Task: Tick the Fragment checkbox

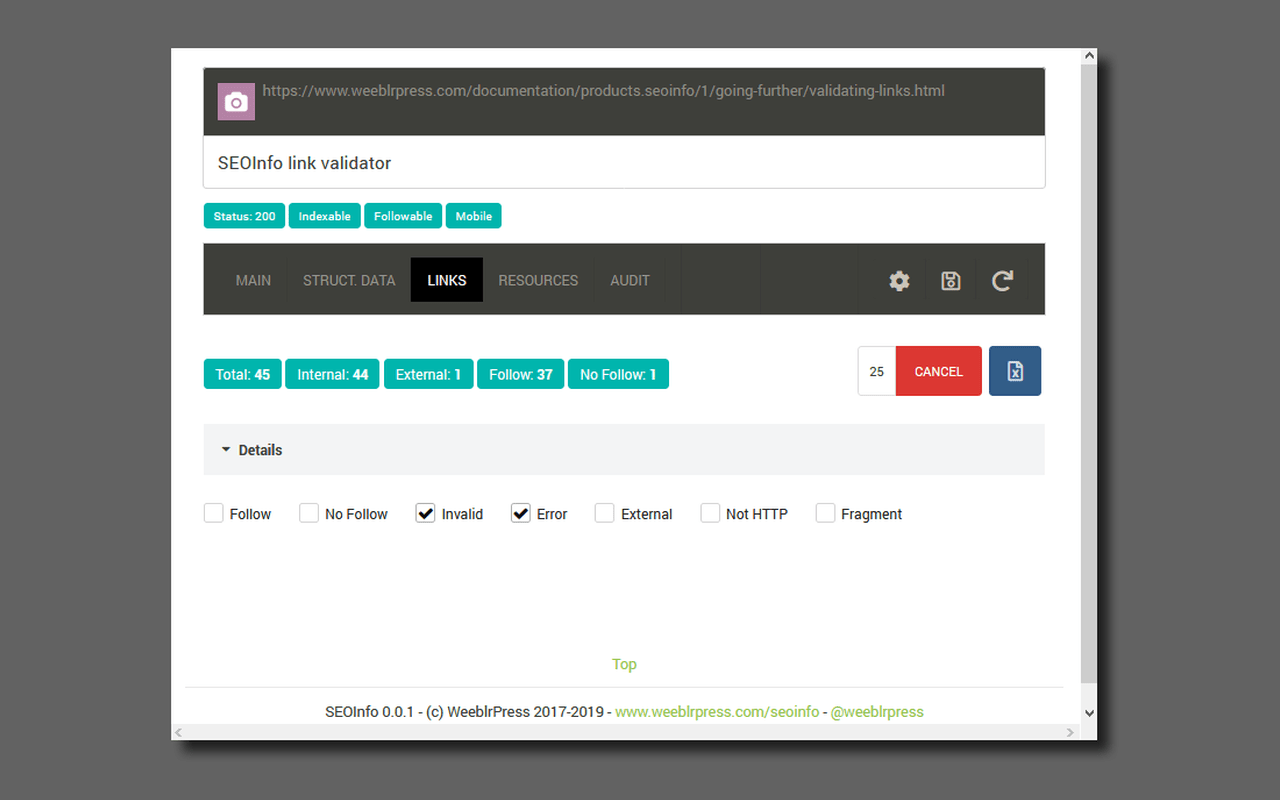Action: [x=825, y=513]
